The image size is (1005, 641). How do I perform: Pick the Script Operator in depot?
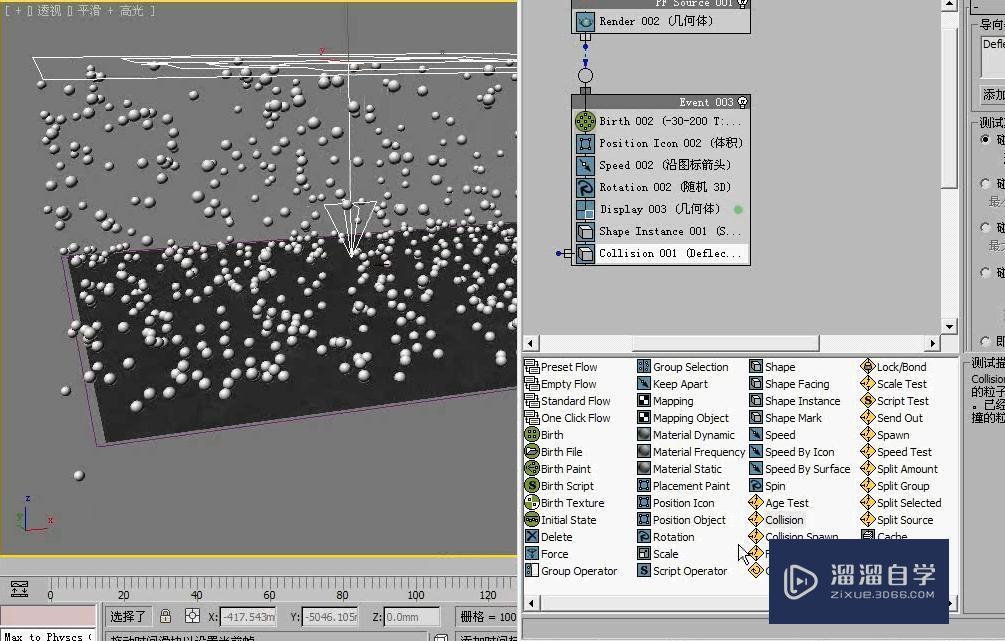(682, 570)
